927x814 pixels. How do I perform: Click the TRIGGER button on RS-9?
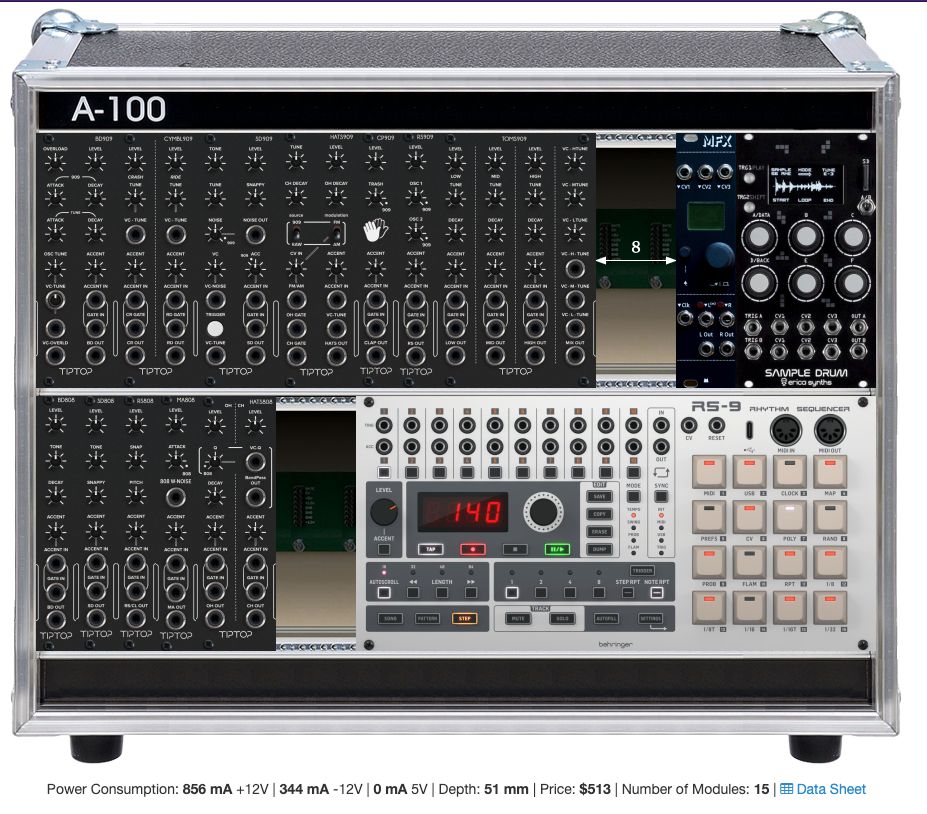pos(642,570)
